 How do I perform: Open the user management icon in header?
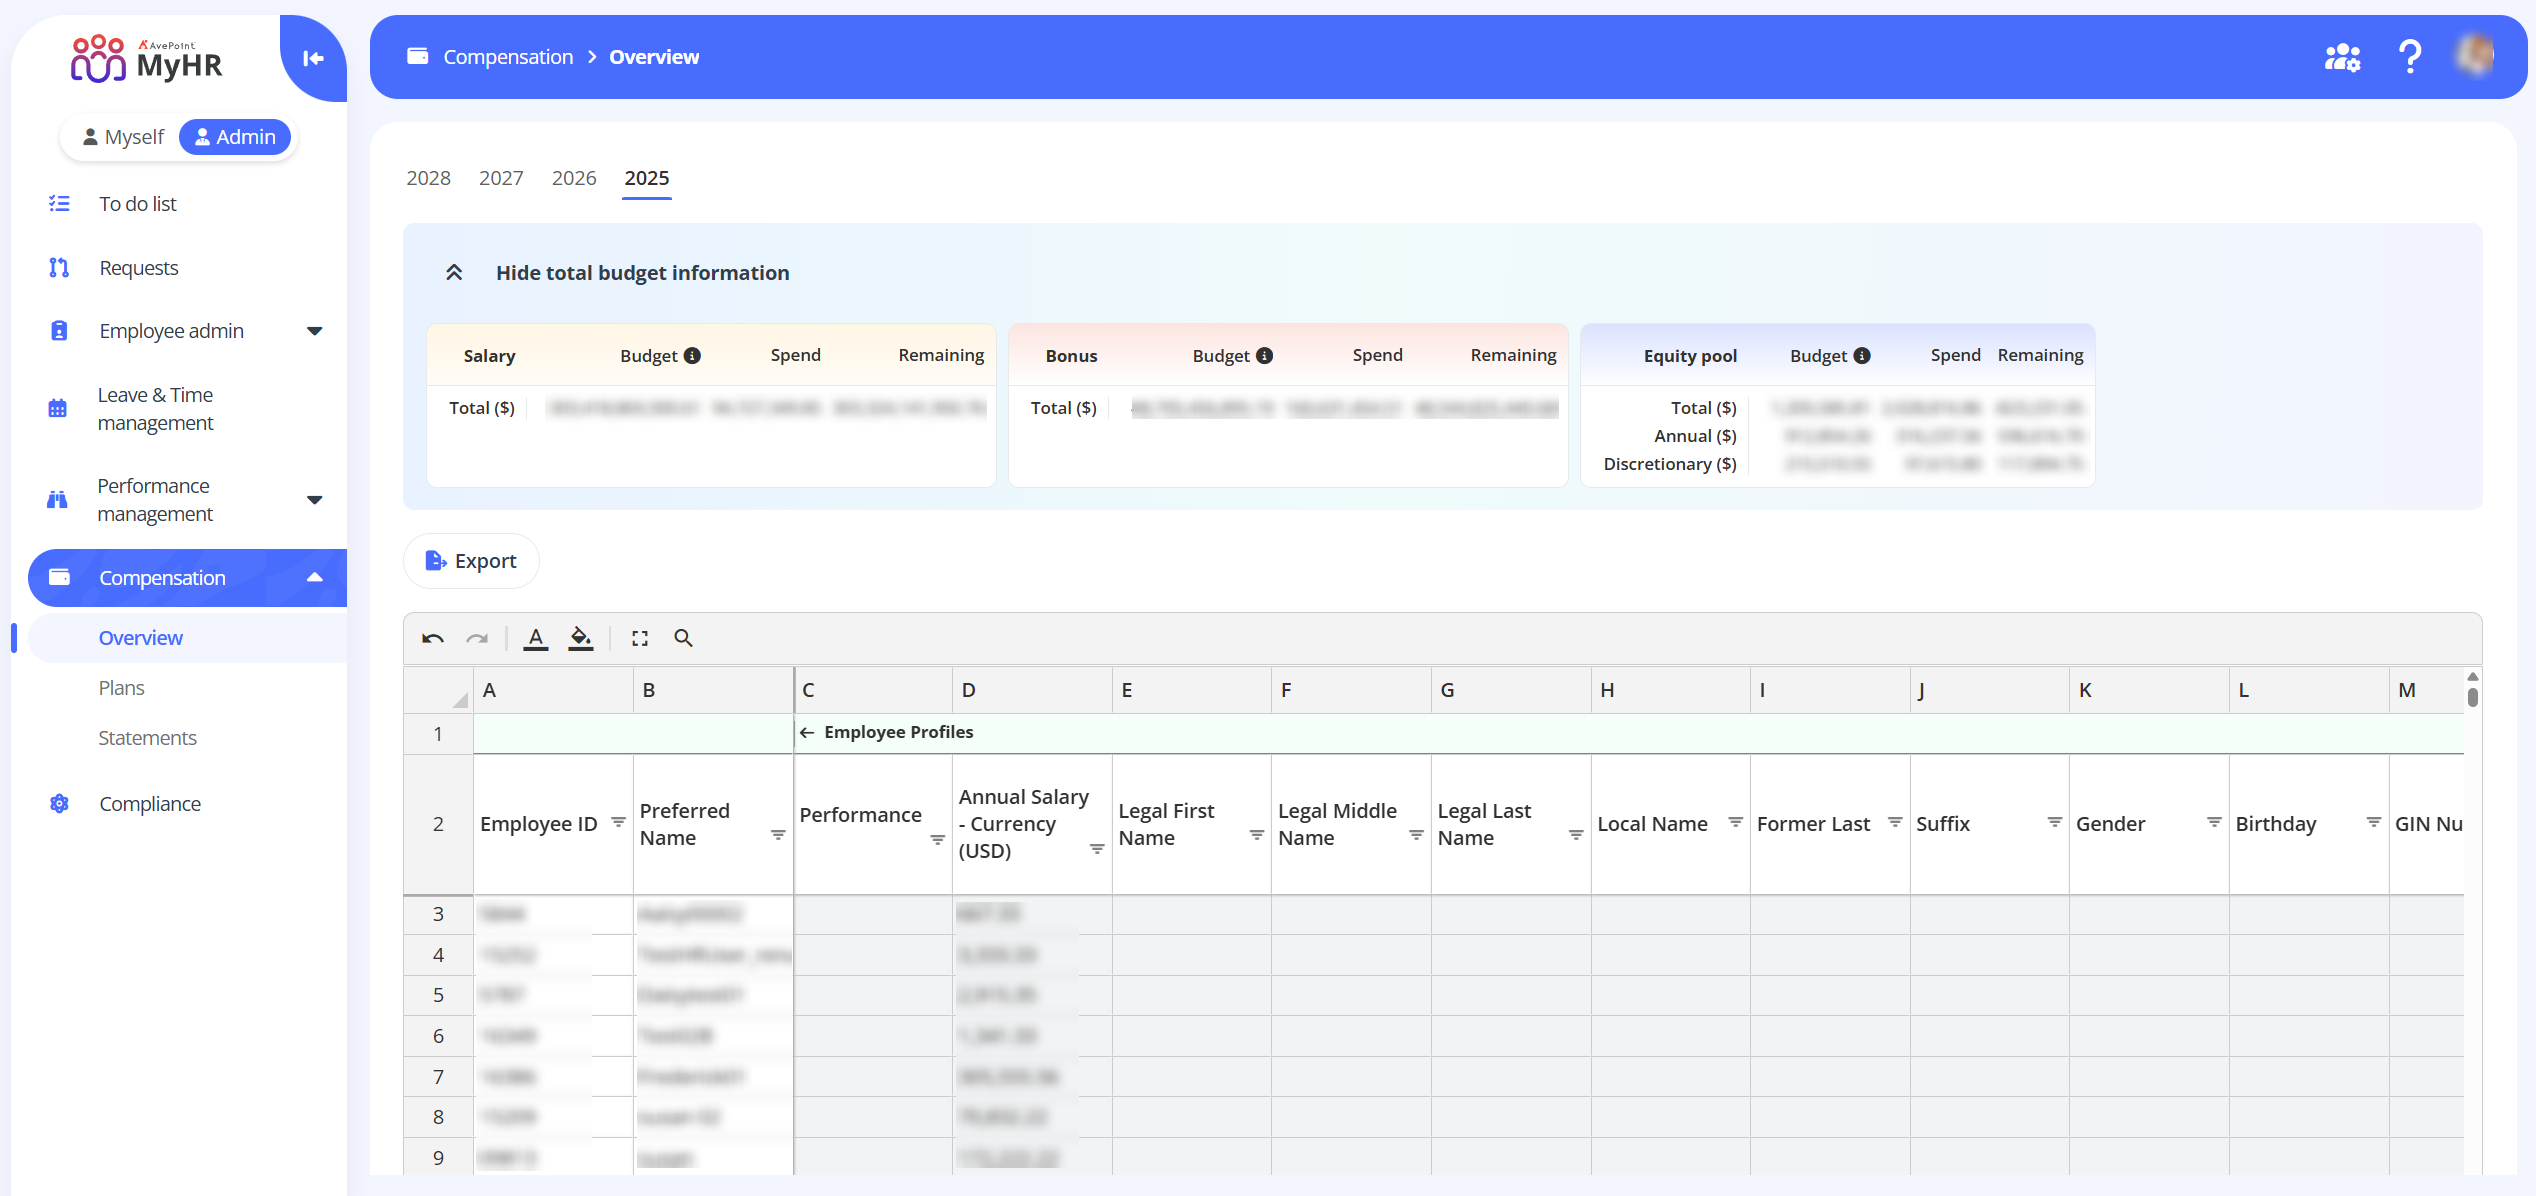pyautogui.click(x=2342, y=57)
